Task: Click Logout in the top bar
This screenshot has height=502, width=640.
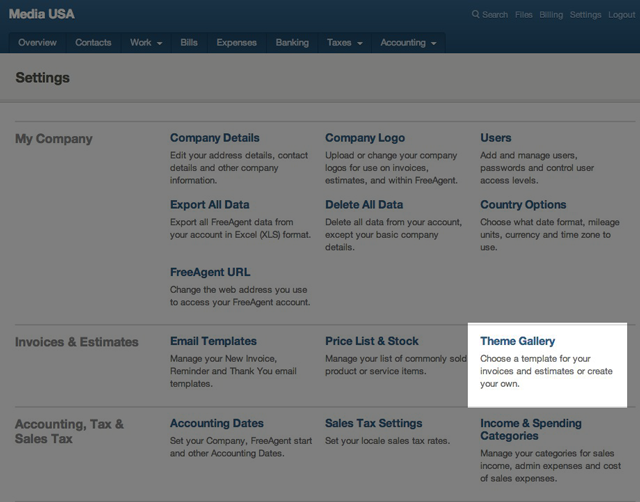Action: 619,15
